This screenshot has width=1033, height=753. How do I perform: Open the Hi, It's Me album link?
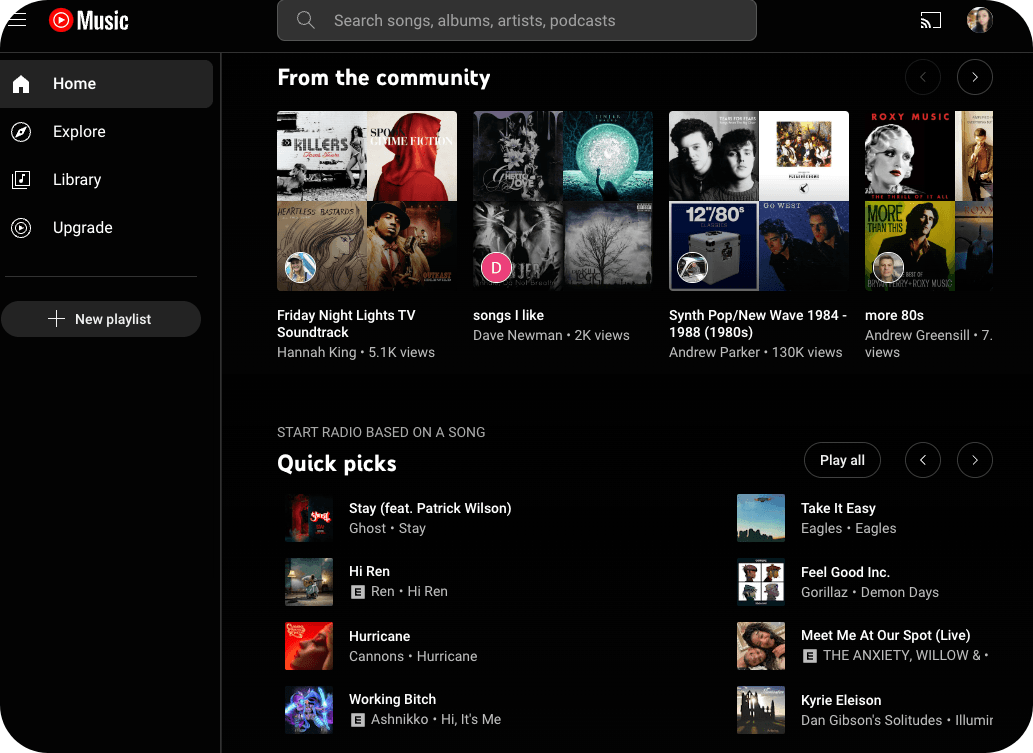point(470,719)
